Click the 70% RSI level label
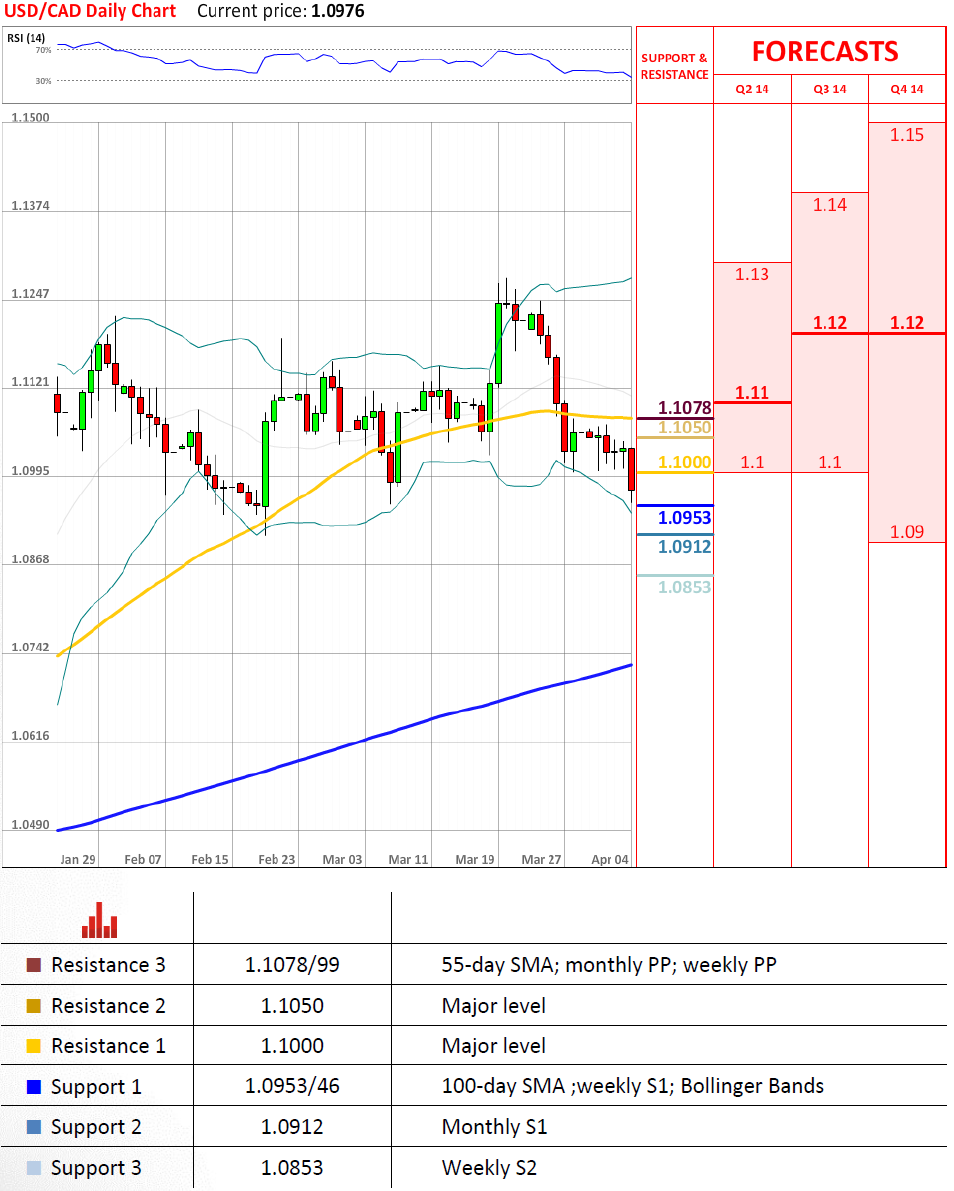The width and height of the screenshot is (954, 1191). tap(43, 50)
